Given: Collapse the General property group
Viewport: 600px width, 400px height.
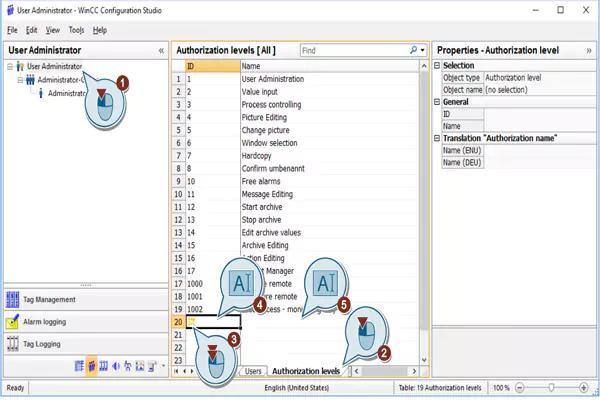Looking at the screenshot, I should [437, 102].
